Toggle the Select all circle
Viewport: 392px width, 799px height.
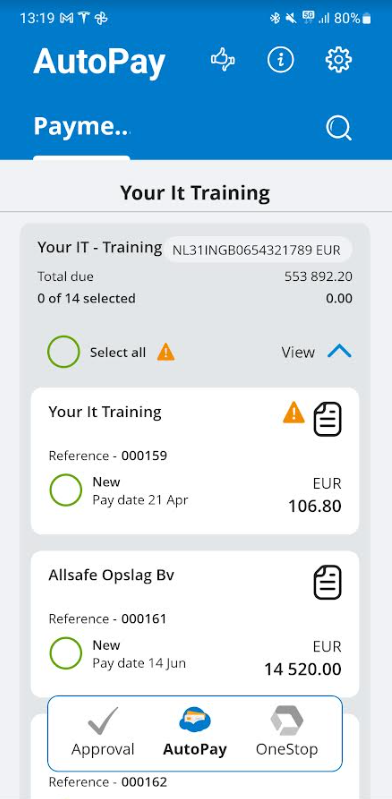click(x=64, y=352)
